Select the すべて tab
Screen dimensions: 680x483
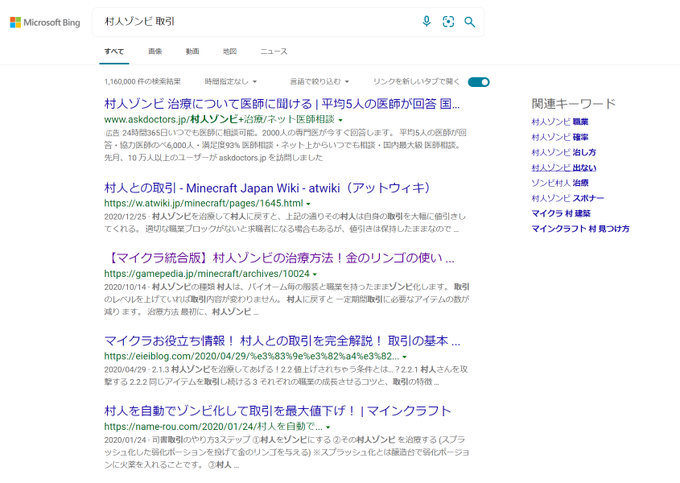114,51
